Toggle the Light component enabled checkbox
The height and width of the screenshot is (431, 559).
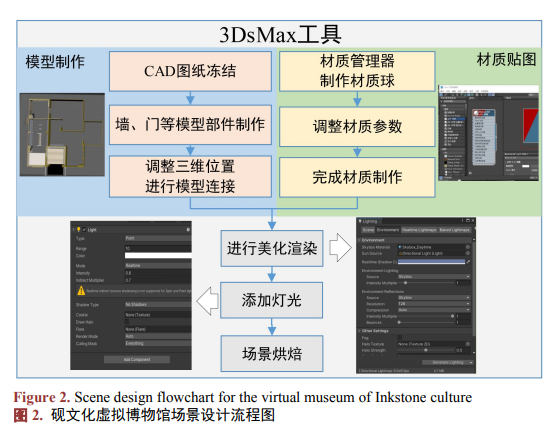click(84, 230)
